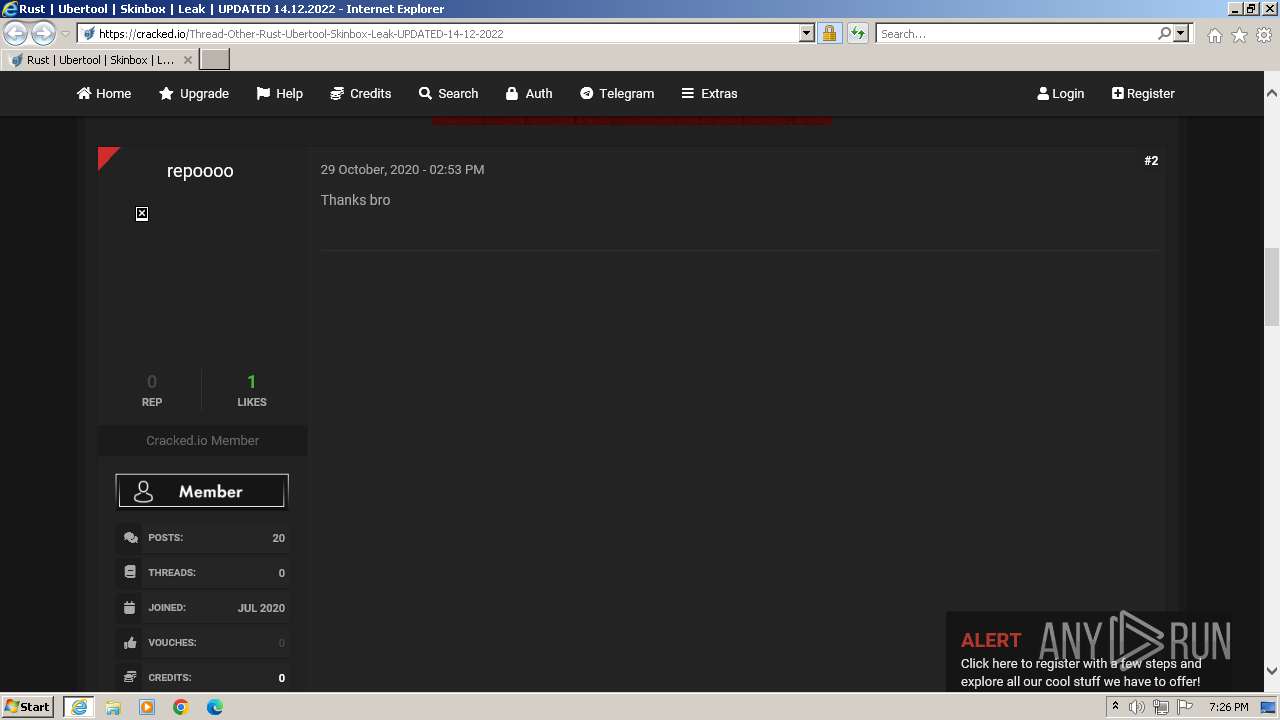Go to the site Home menu
The height and width of the screenshot is (720, 1280).
104,93
